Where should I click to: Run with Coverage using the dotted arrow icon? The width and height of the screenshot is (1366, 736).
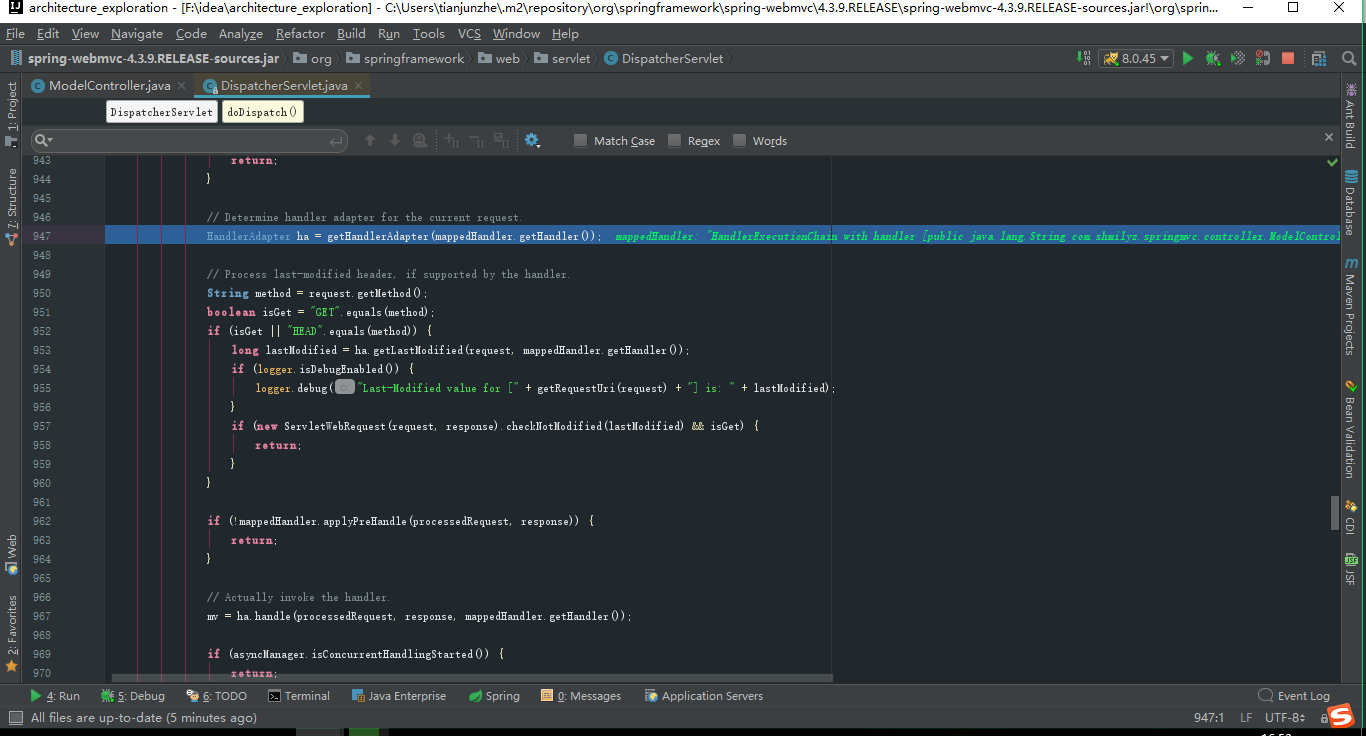[x=1236, y=58]
